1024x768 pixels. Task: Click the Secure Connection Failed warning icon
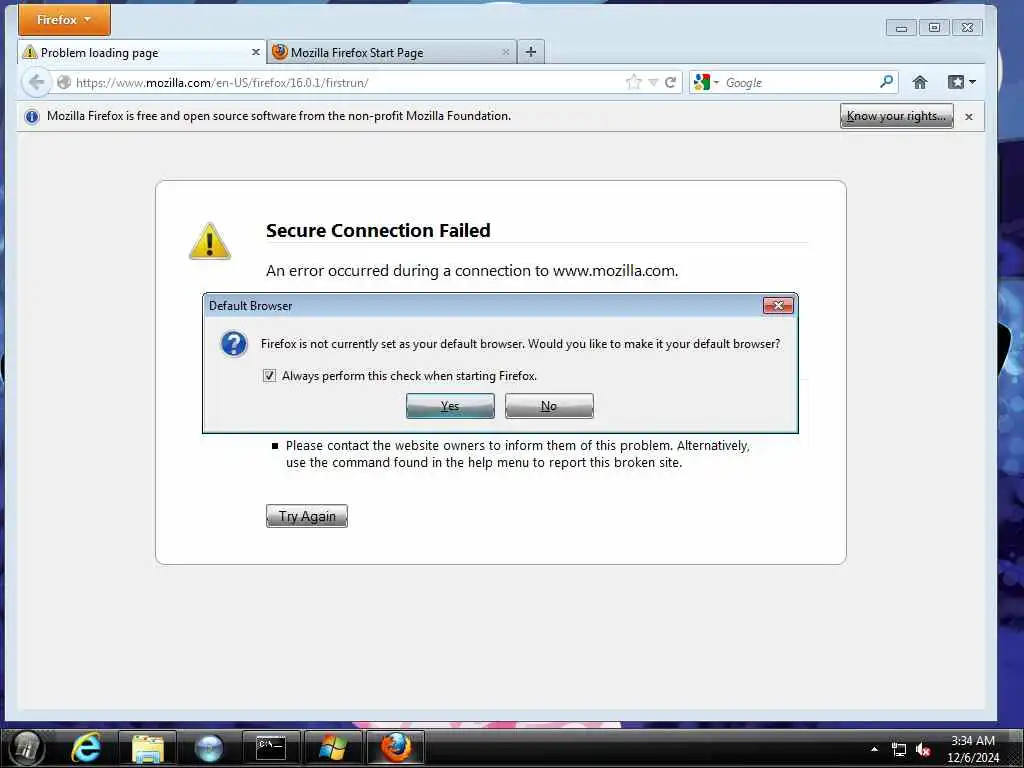coord(210,241)
